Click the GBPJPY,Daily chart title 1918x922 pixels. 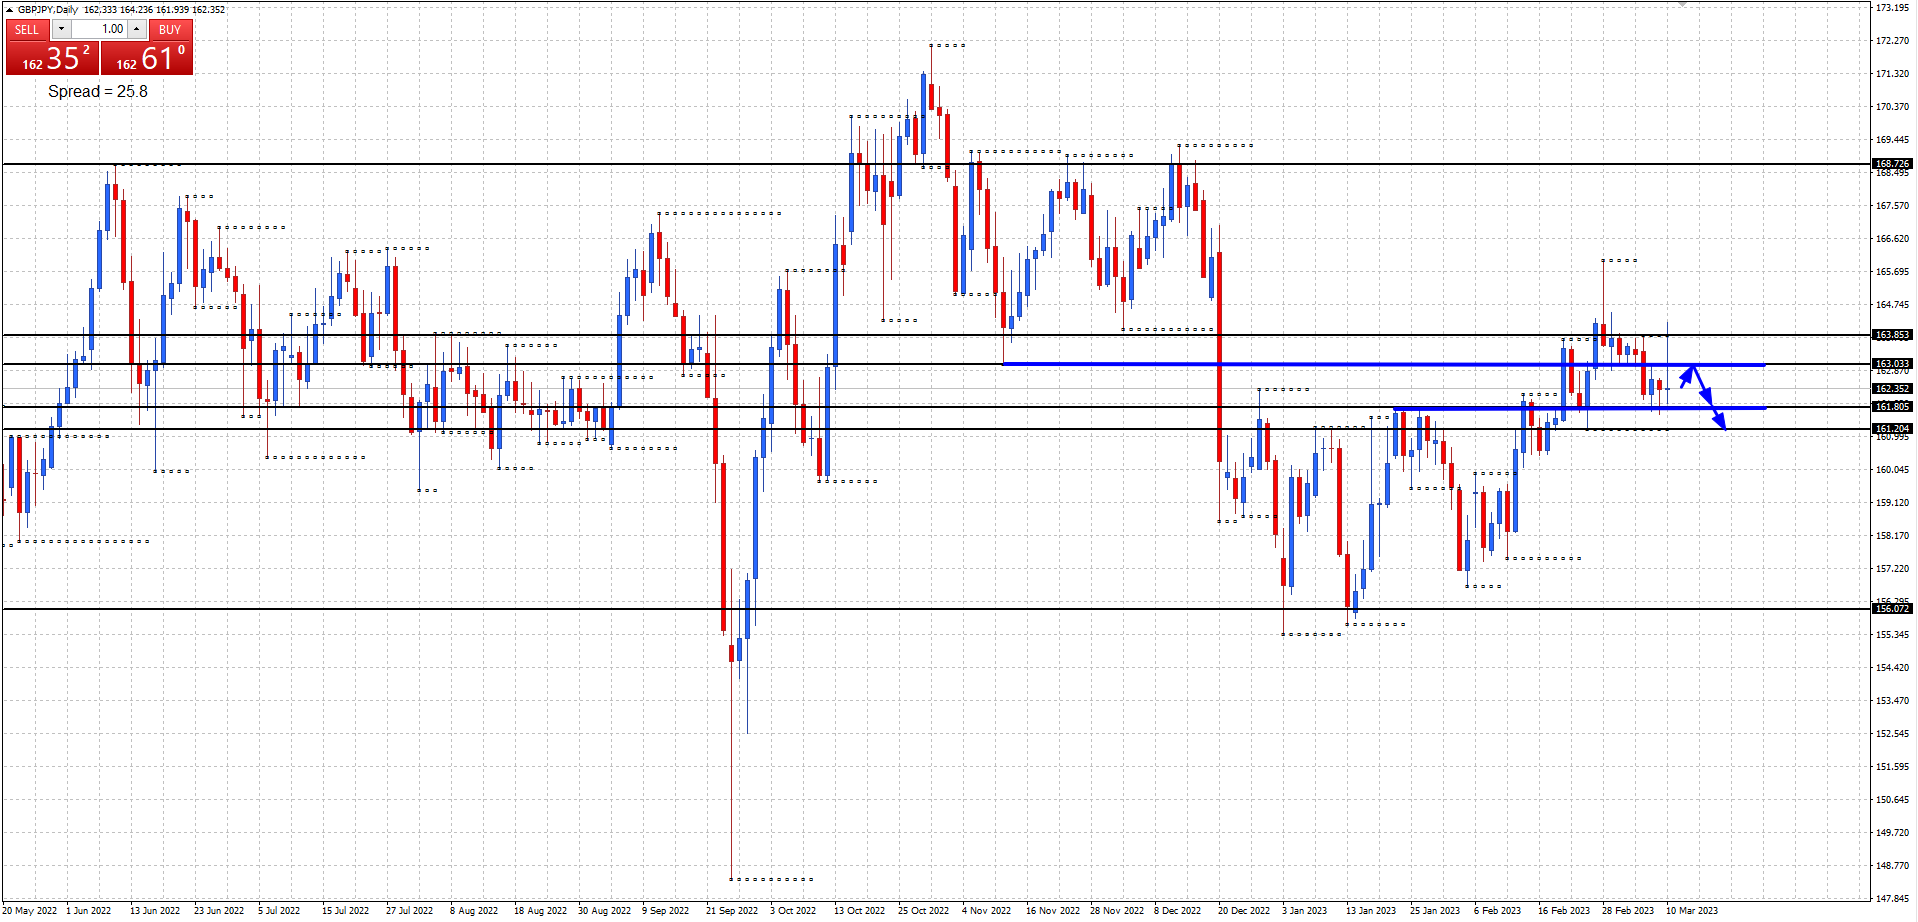pyautogui.click(x=48, y=10)
